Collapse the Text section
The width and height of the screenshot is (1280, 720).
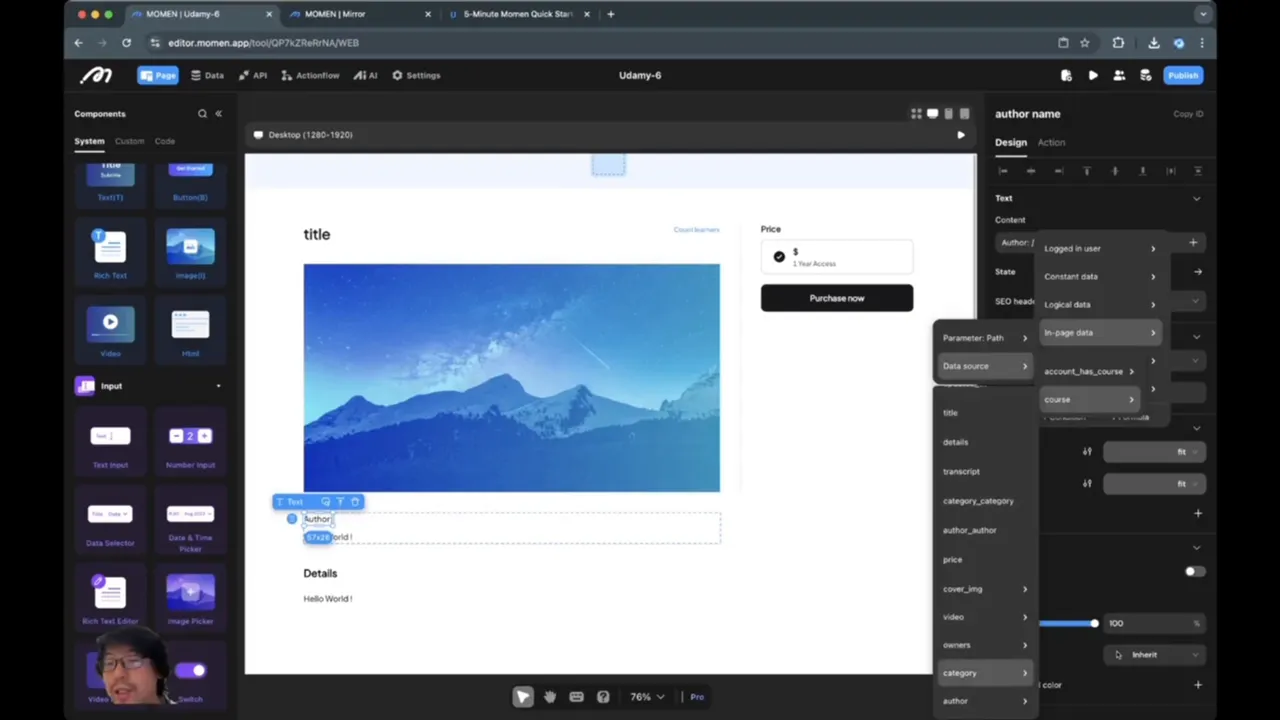point(1196,198)
